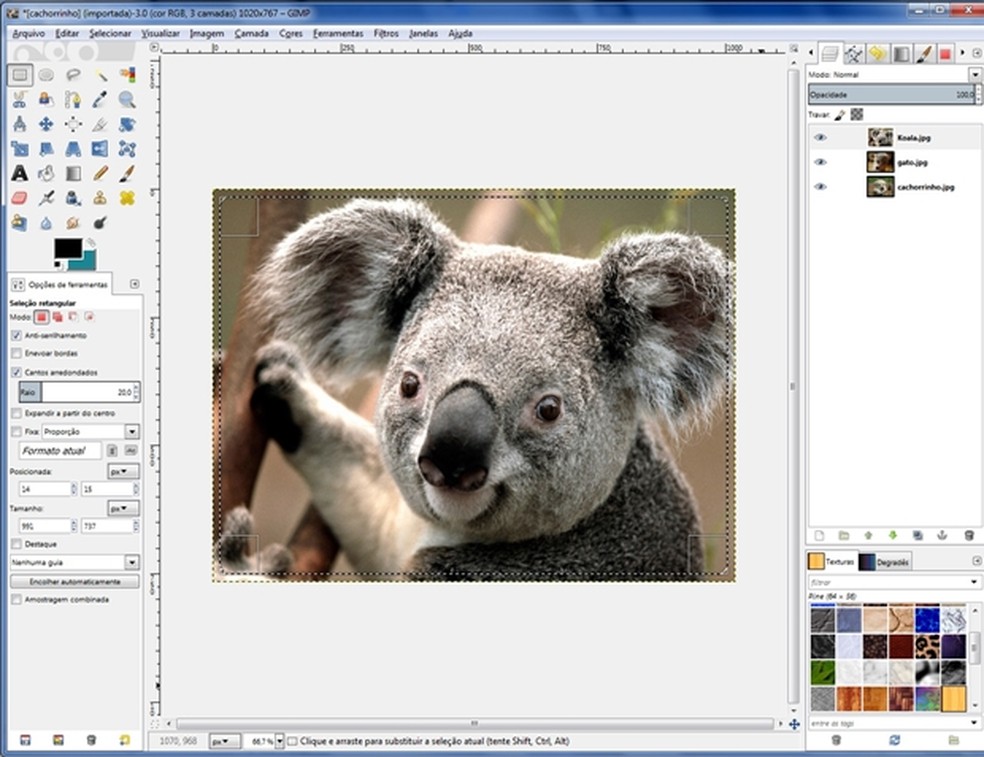Screen dimensions: 984x757
Task: Open the Nenhuma guia dropdown
Action: pos(132,563)
